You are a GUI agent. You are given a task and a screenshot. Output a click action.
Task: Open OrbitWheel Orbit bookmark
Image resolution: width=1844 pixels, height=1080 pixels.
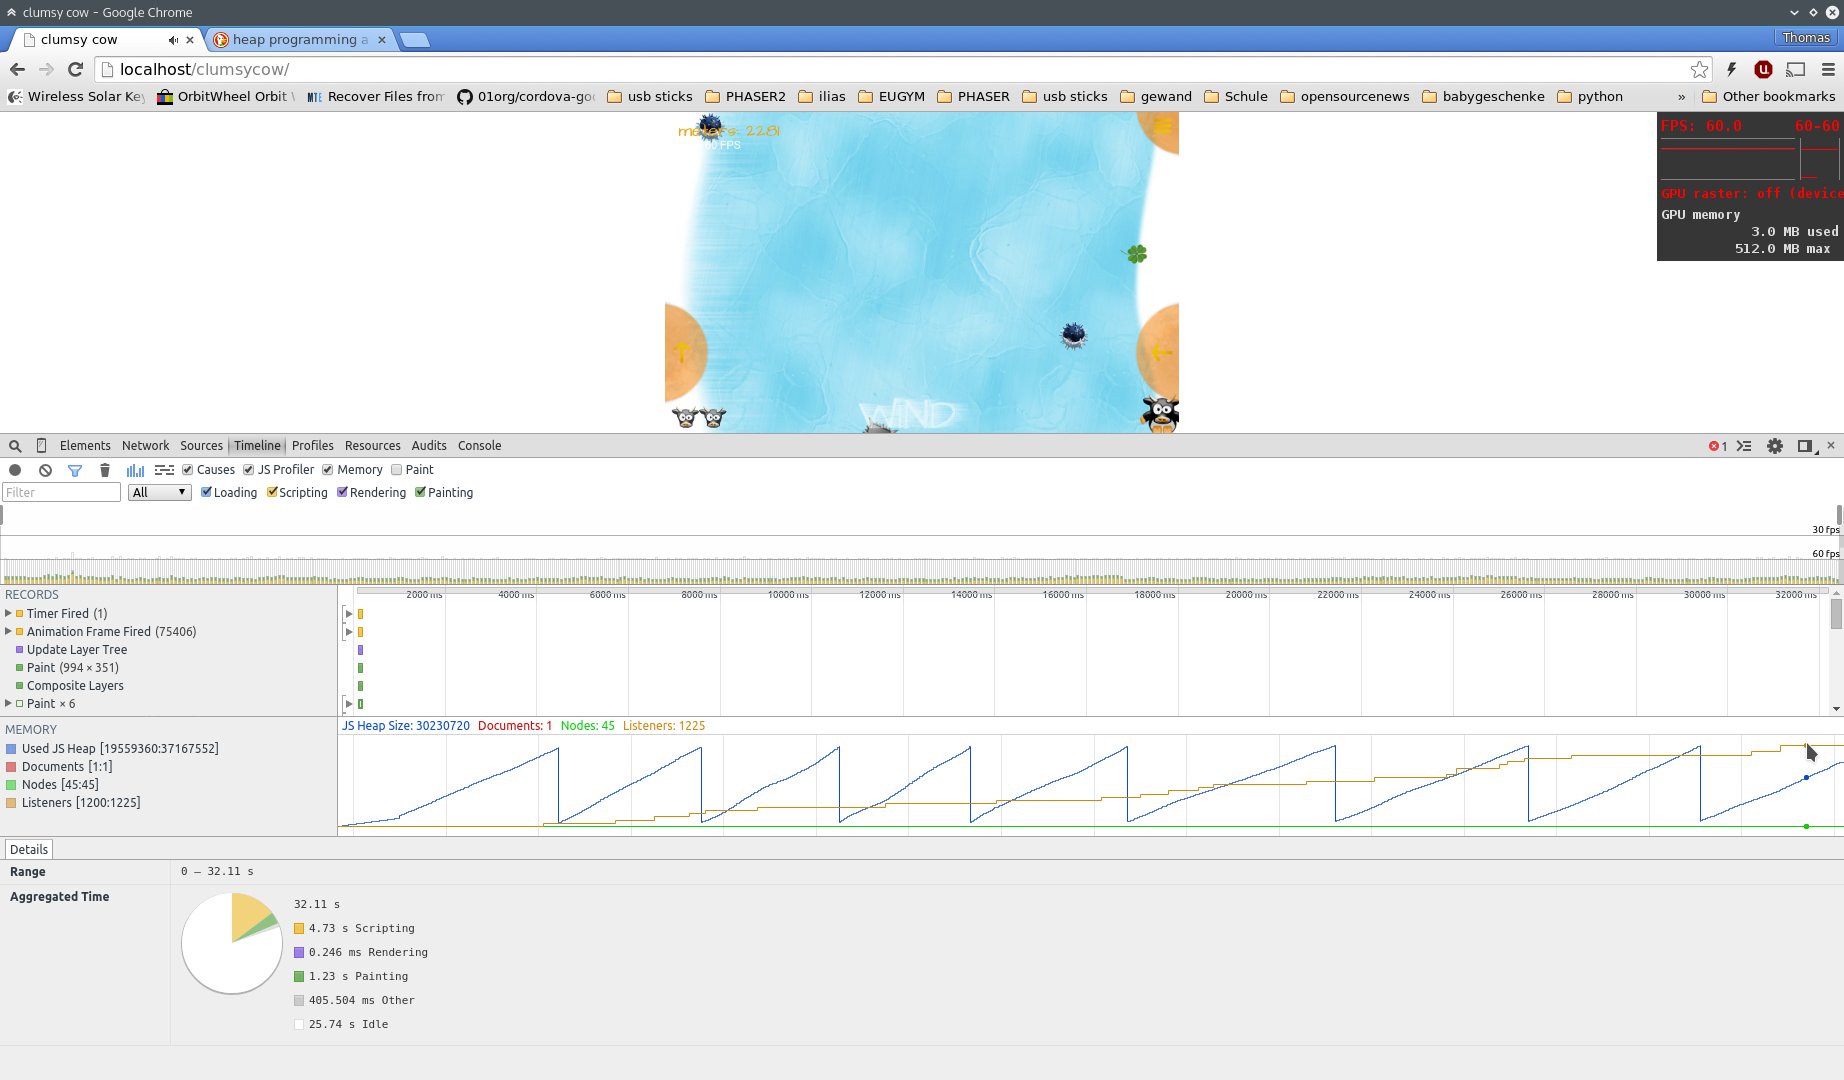tap(226, 97)
